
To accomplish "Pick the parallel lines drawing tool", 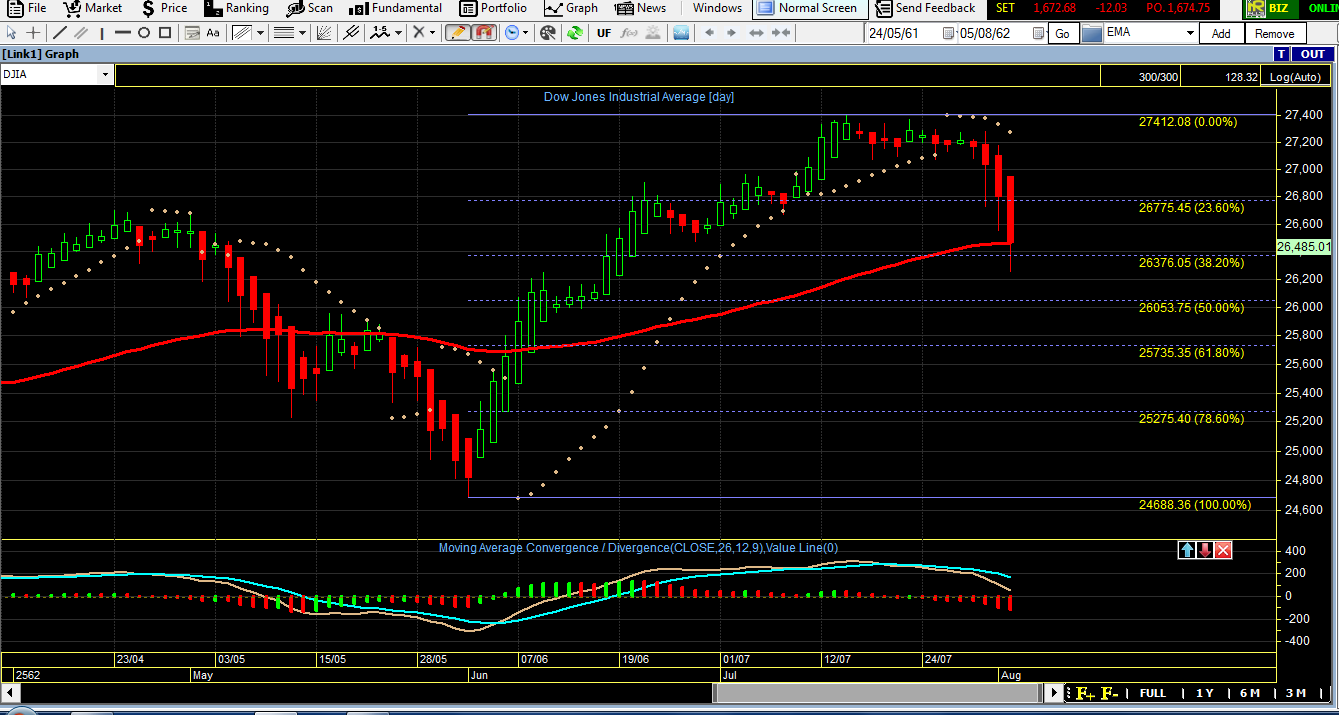I will [80, 33].
